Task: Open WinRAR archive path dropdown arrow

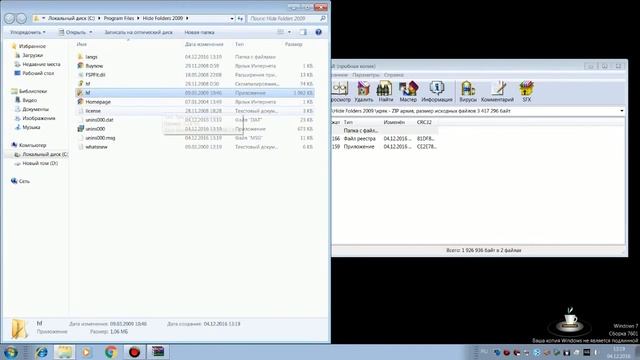Action: tap(622, 111)
